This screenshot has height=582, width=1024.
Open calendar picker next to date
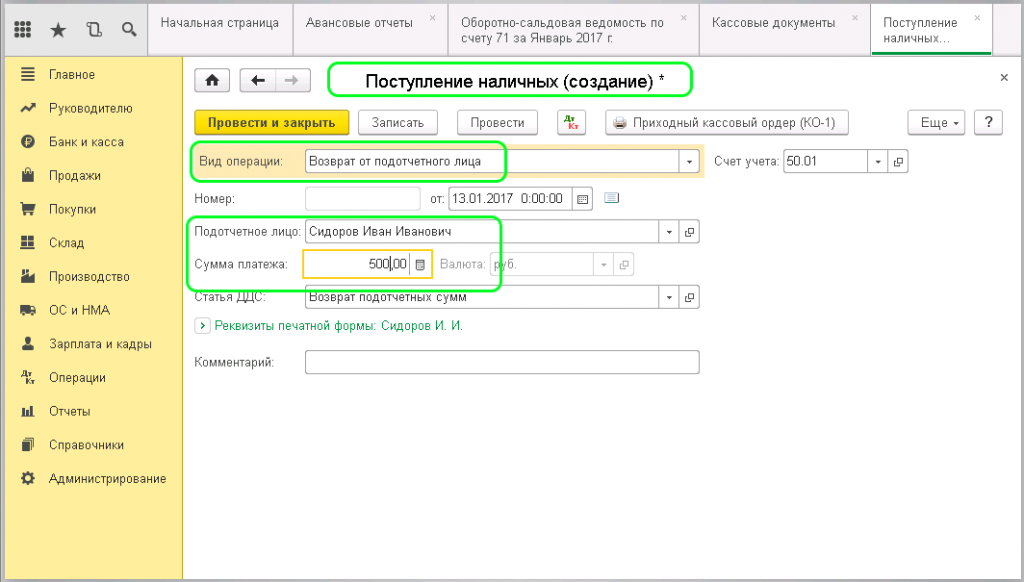(x=583, y=198)
